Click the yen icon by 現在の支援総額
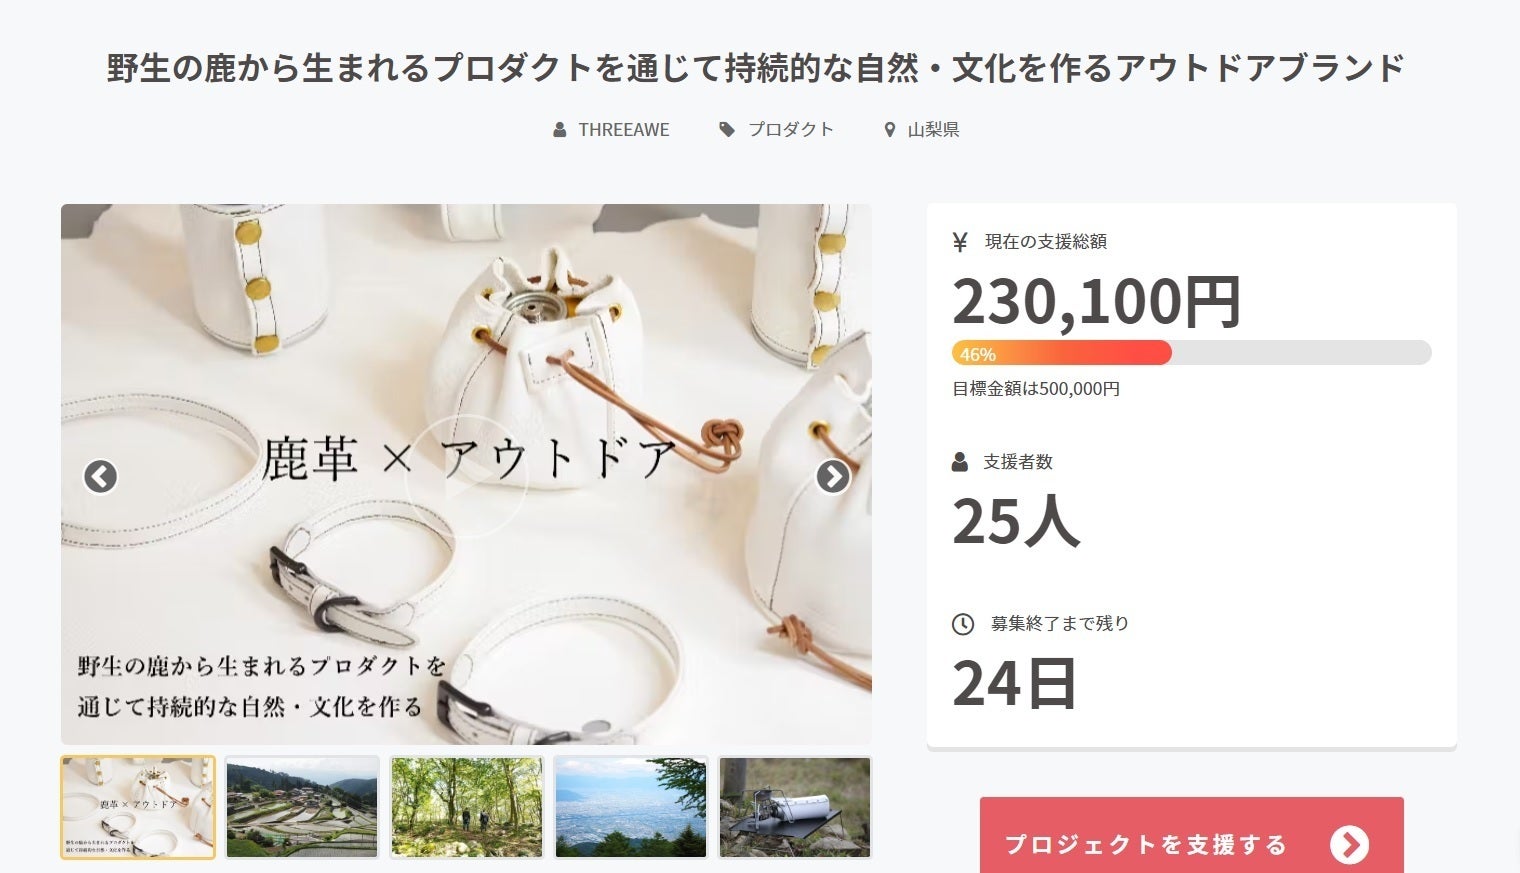The image size is (1520, 873). pyautogui.click(x=961, y=241)
